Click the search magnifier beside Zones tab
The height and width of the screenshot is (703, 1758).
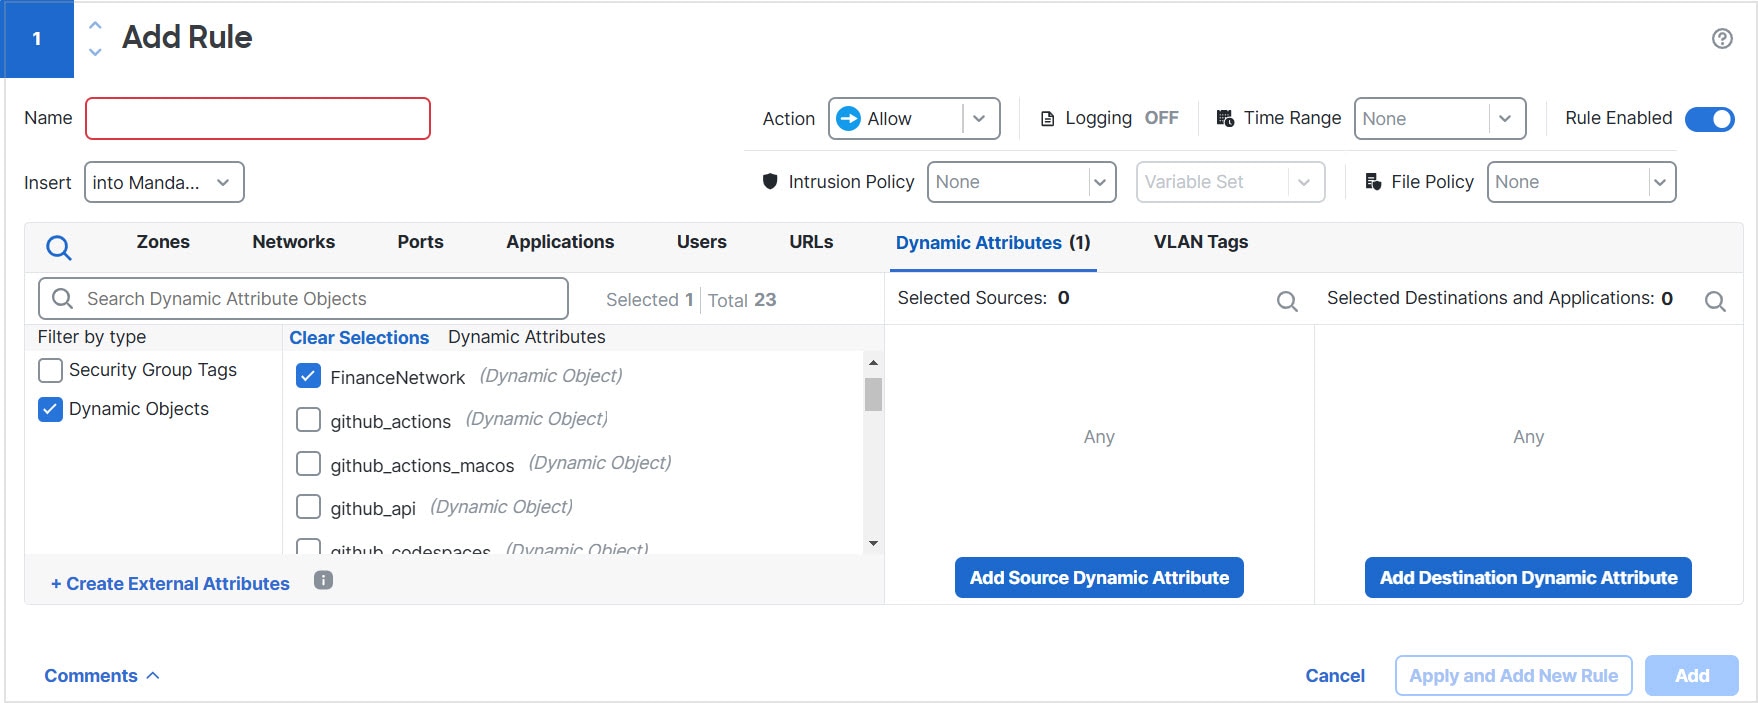pyautogui.click(x=59, y=247)
